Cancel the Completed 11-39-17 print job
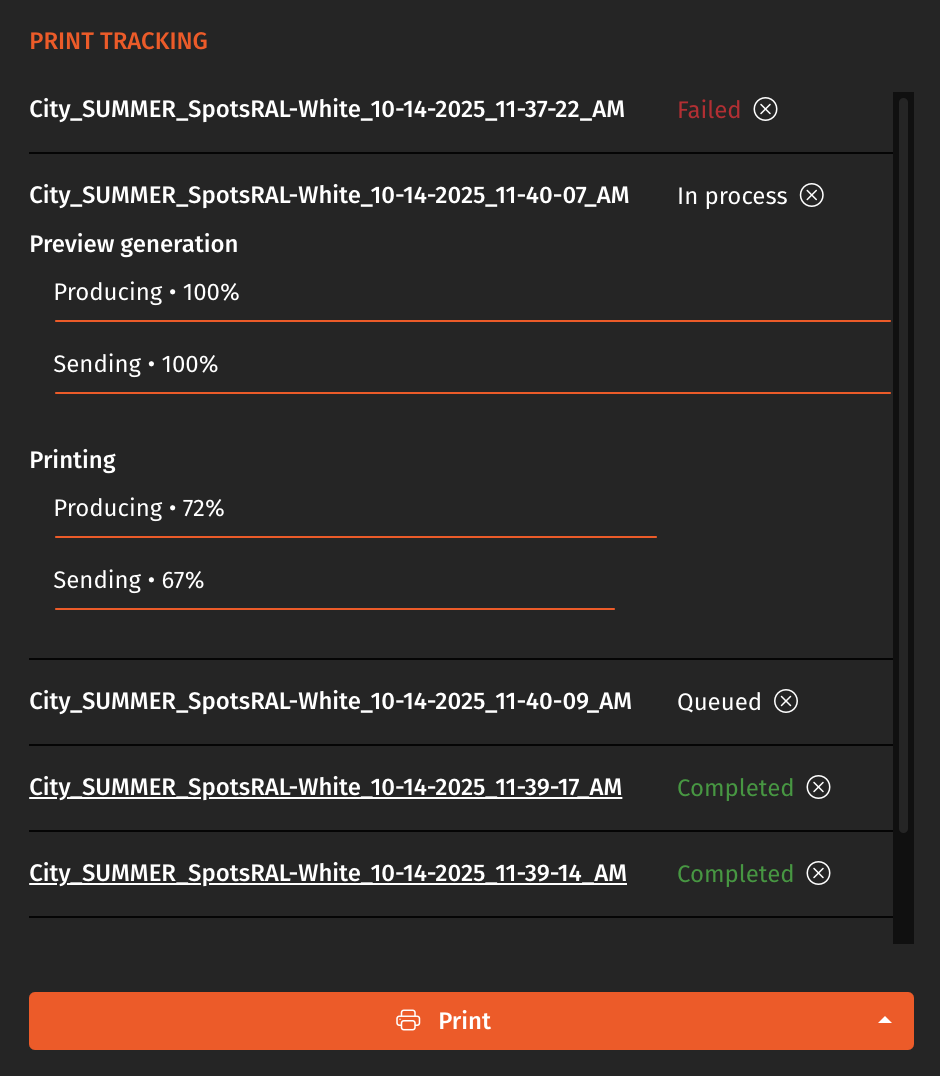 click(x=818, y=787)
